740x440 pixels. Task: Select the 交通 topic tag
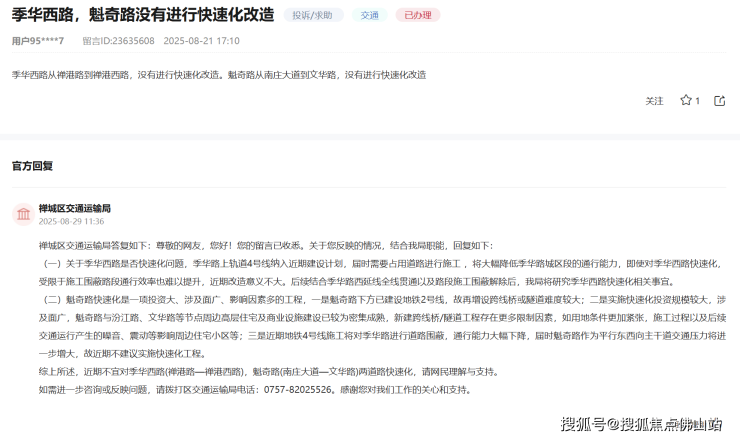[370, 15]
